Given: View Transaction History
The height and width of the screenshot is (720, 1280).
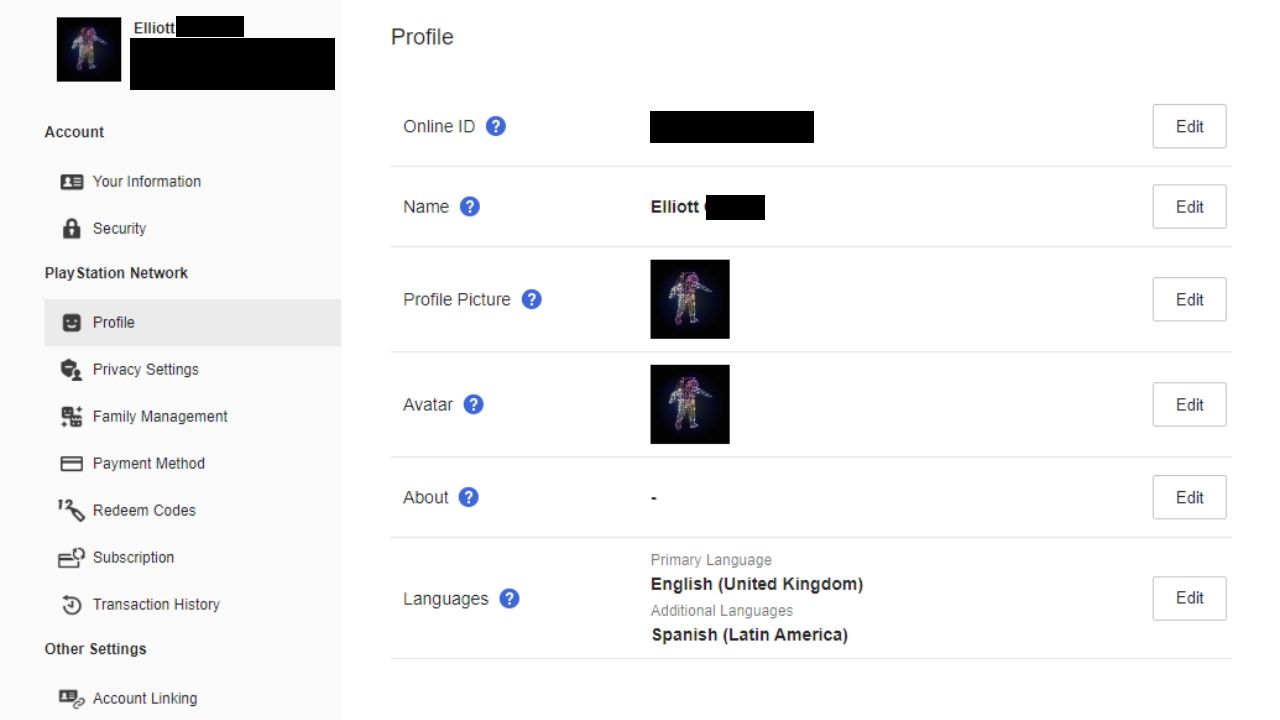Looking at the screenshot, I should click(x=156, y=605).
